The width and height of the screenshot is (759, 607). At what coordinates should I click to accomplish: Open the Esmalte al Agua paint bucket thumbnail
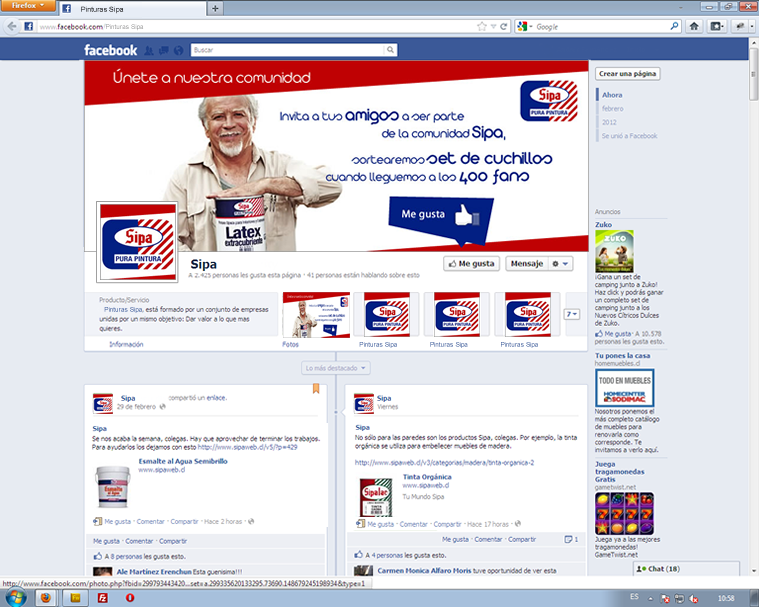pyautogui.click(x=112, y=486)
